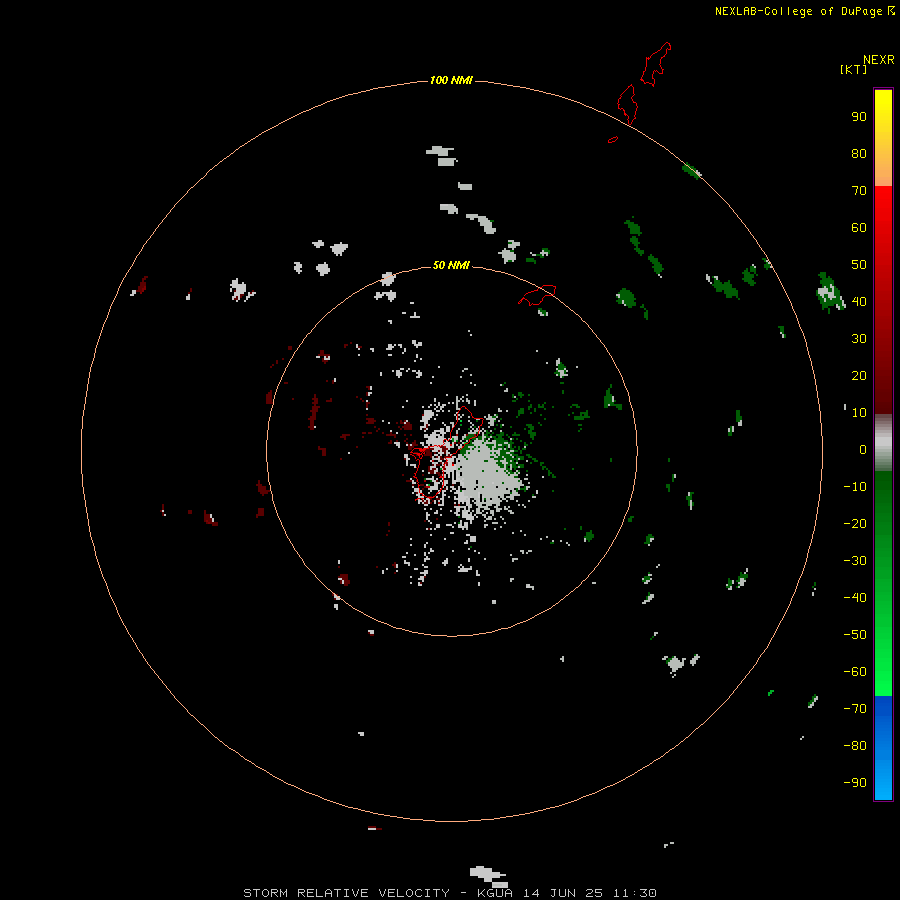
Task: Click the 0 knot scale label
Action: click(x=863, y=449)
